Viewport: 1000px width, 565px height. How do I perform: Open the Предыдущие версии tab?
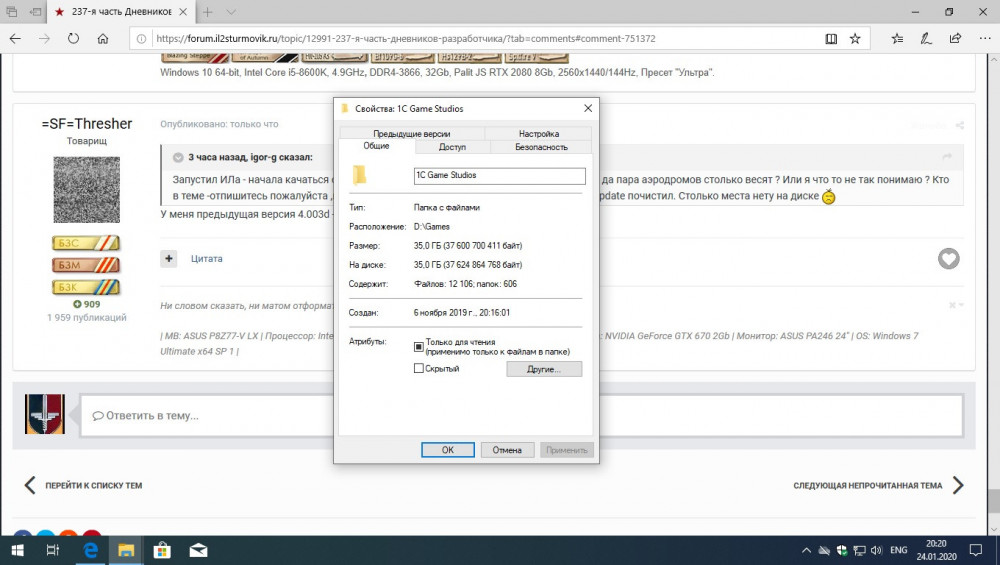[412, 133]
